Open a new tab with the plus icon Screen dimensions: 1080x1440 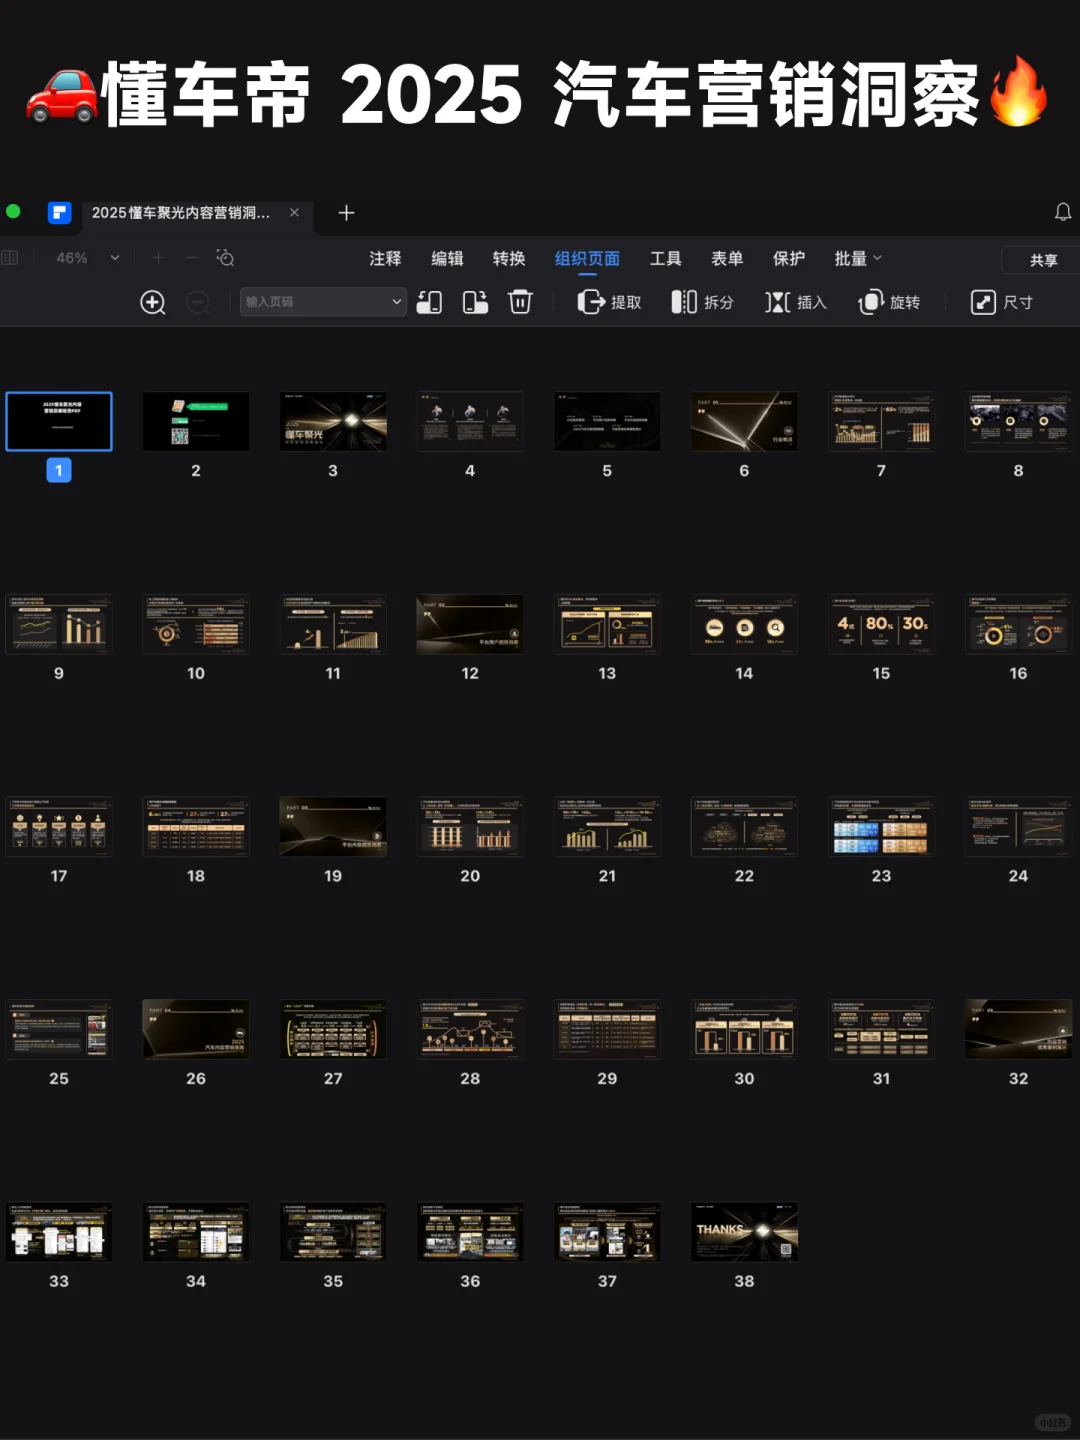346,213
